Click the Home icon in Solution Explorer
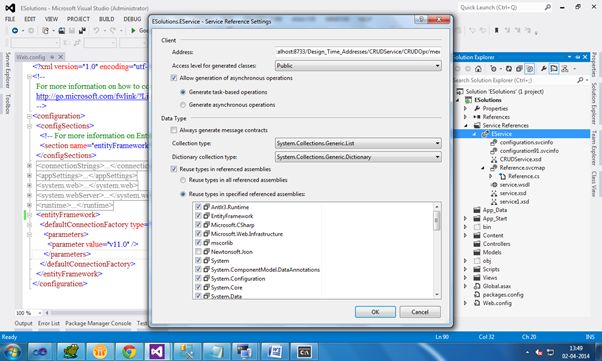The image size is (602, 361). 478,69
